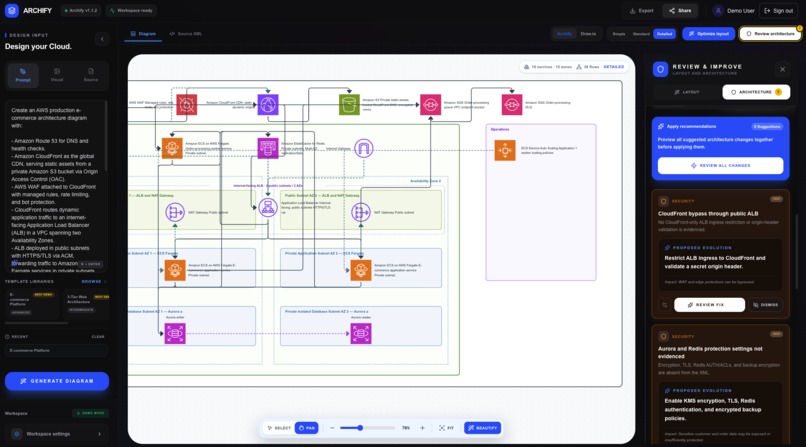Zoom in with the plus icon
806x447 pixels.
423,428
